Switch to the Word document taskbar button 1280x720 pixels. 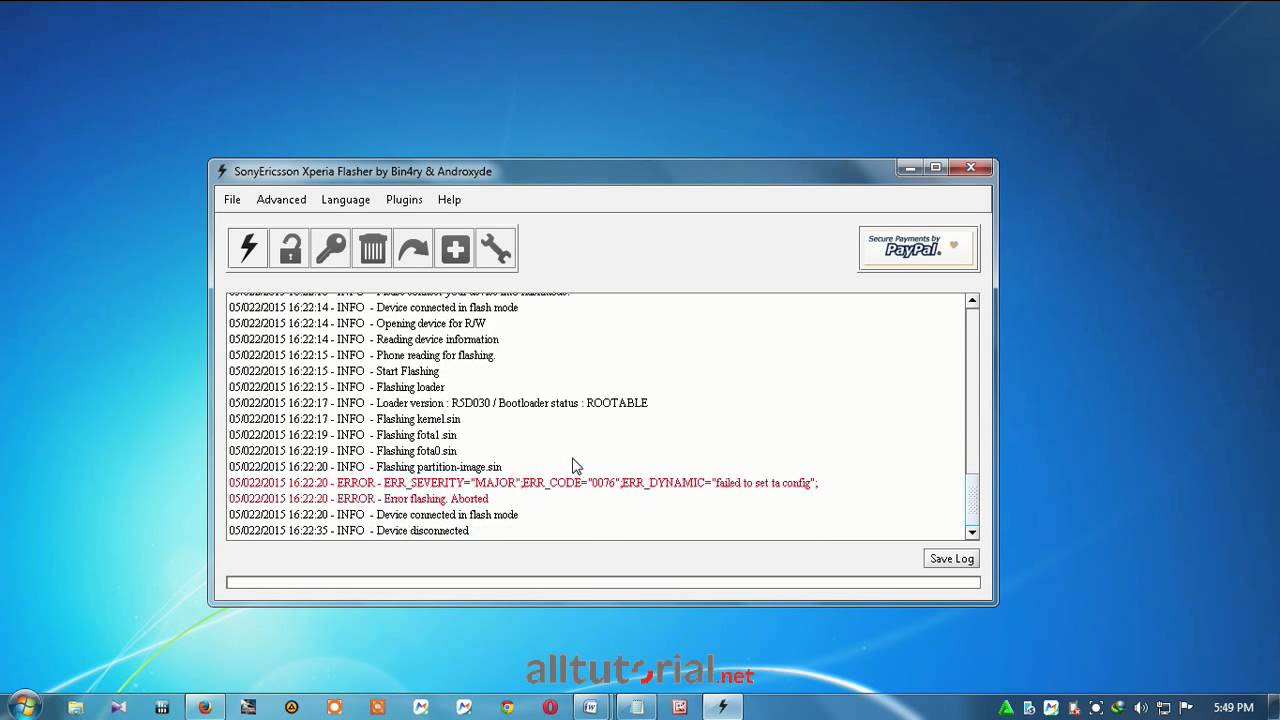coord(591,707)
